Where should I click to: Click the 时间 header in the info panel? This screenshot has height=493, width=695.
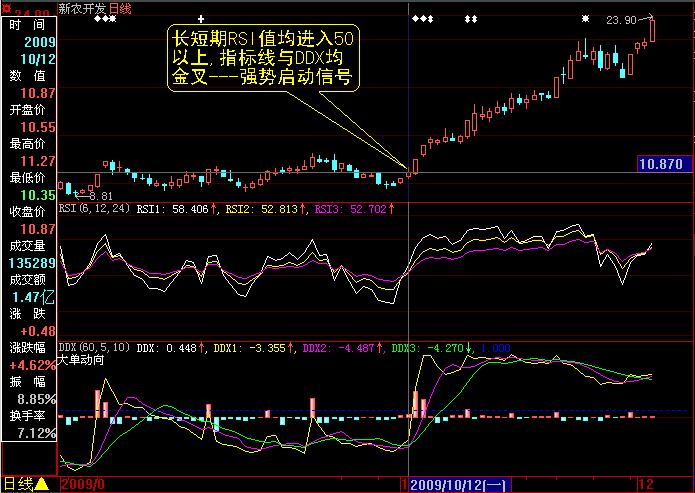(27, 25)
